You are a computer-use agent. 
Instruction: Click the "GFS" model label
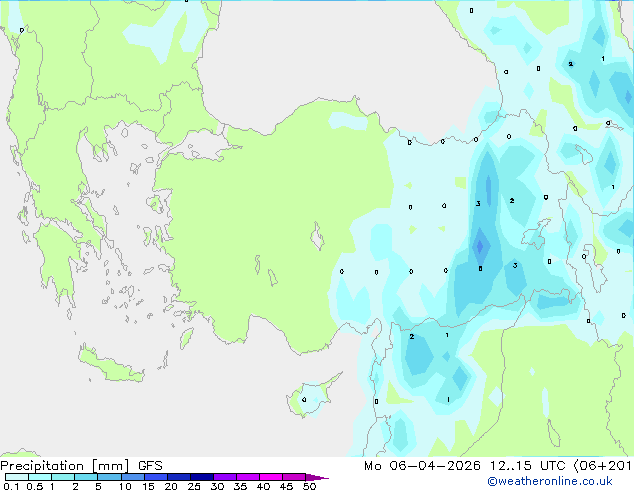tap(150, 466)
